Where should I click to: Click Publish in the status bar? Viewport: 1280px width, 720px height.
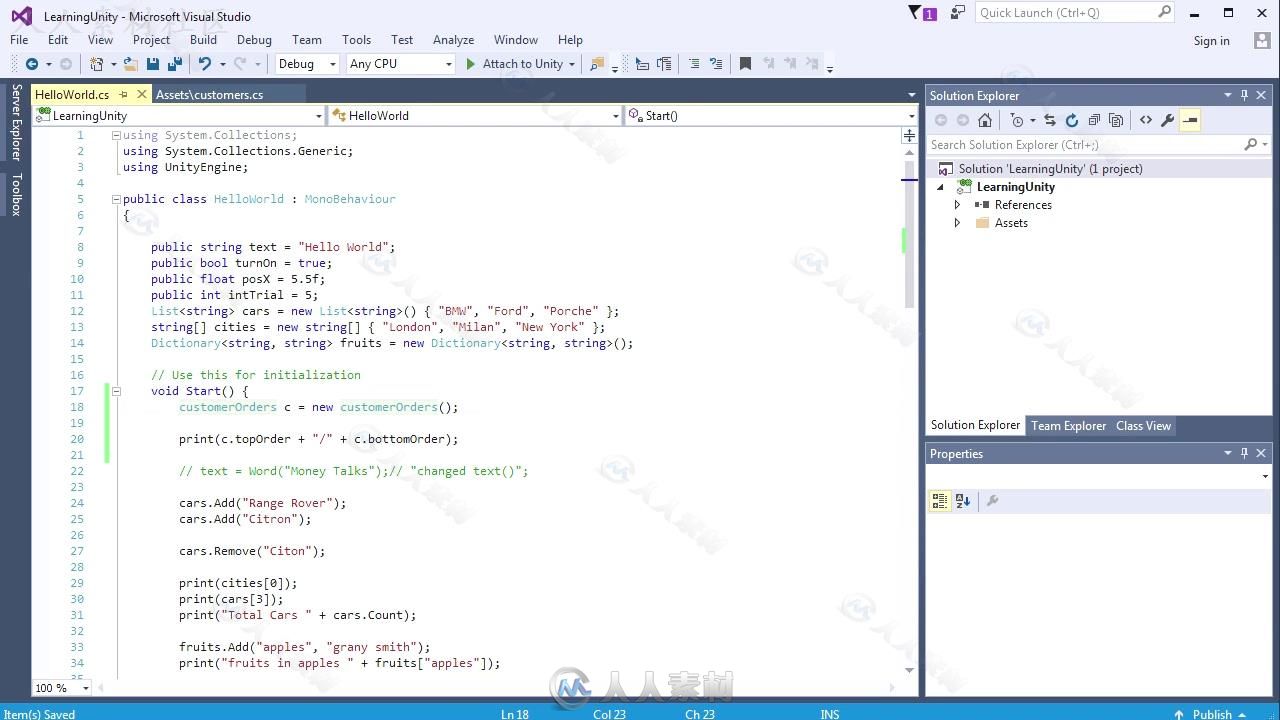pos(1211,714)
